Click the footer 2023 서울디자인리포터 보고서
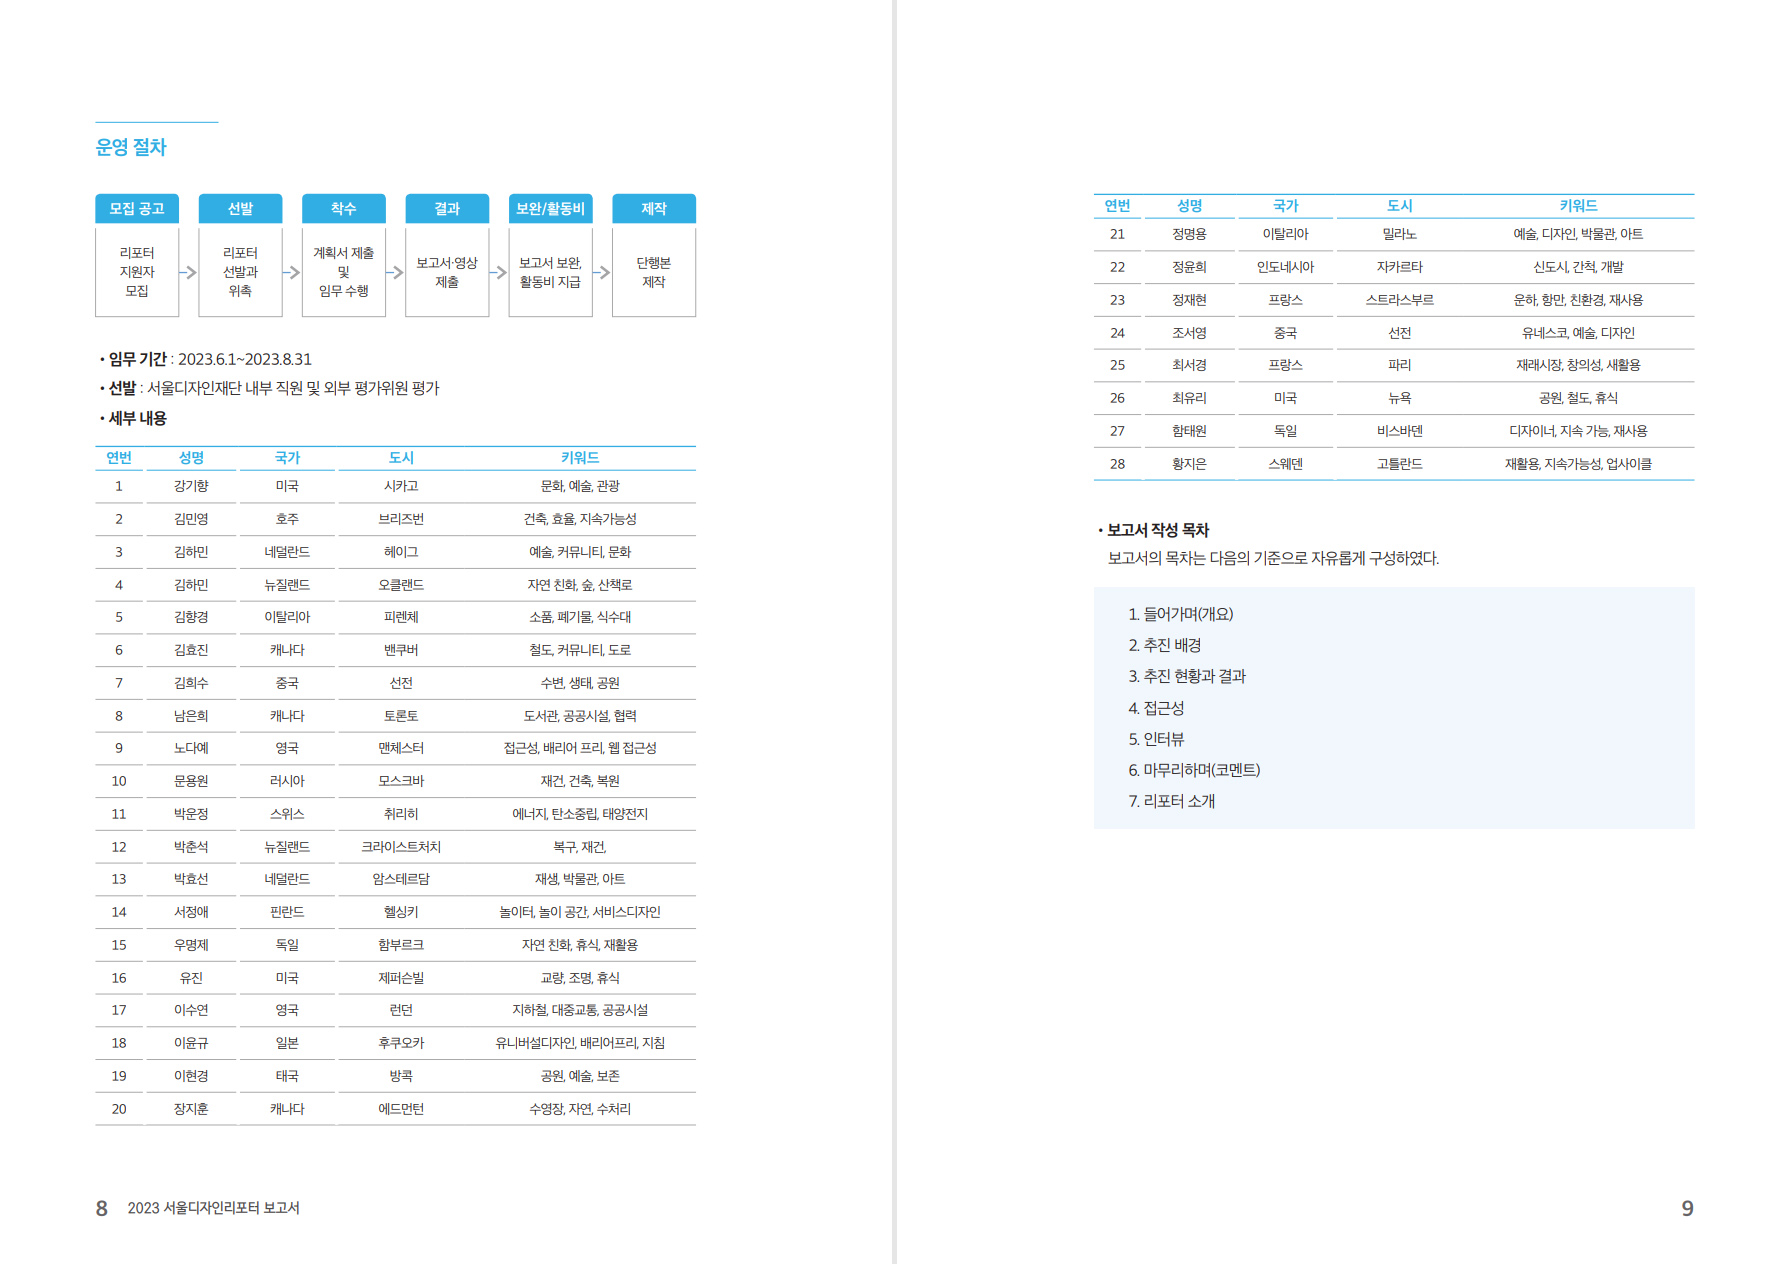The image size is (1790, 1264). [x=213, y=1208]
